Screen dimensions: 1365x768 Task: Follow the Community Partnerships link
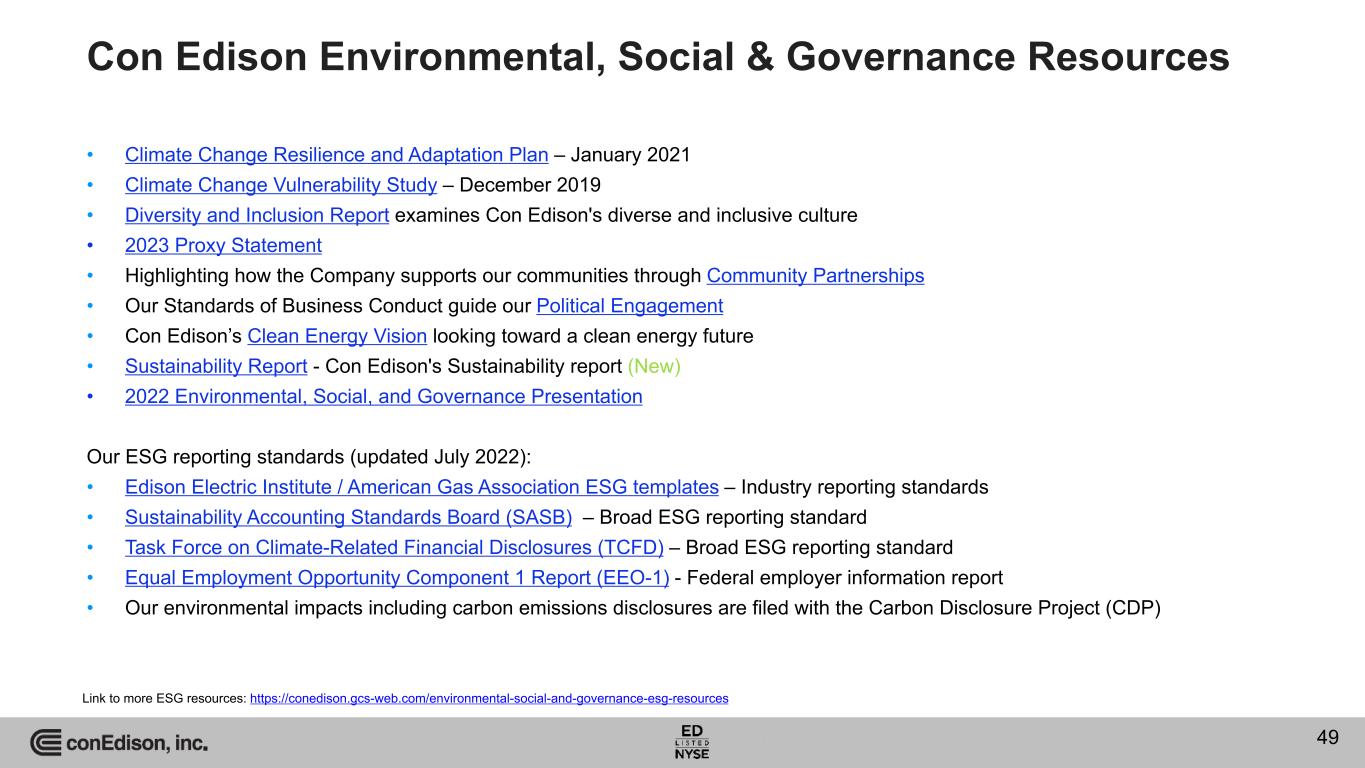815,275
